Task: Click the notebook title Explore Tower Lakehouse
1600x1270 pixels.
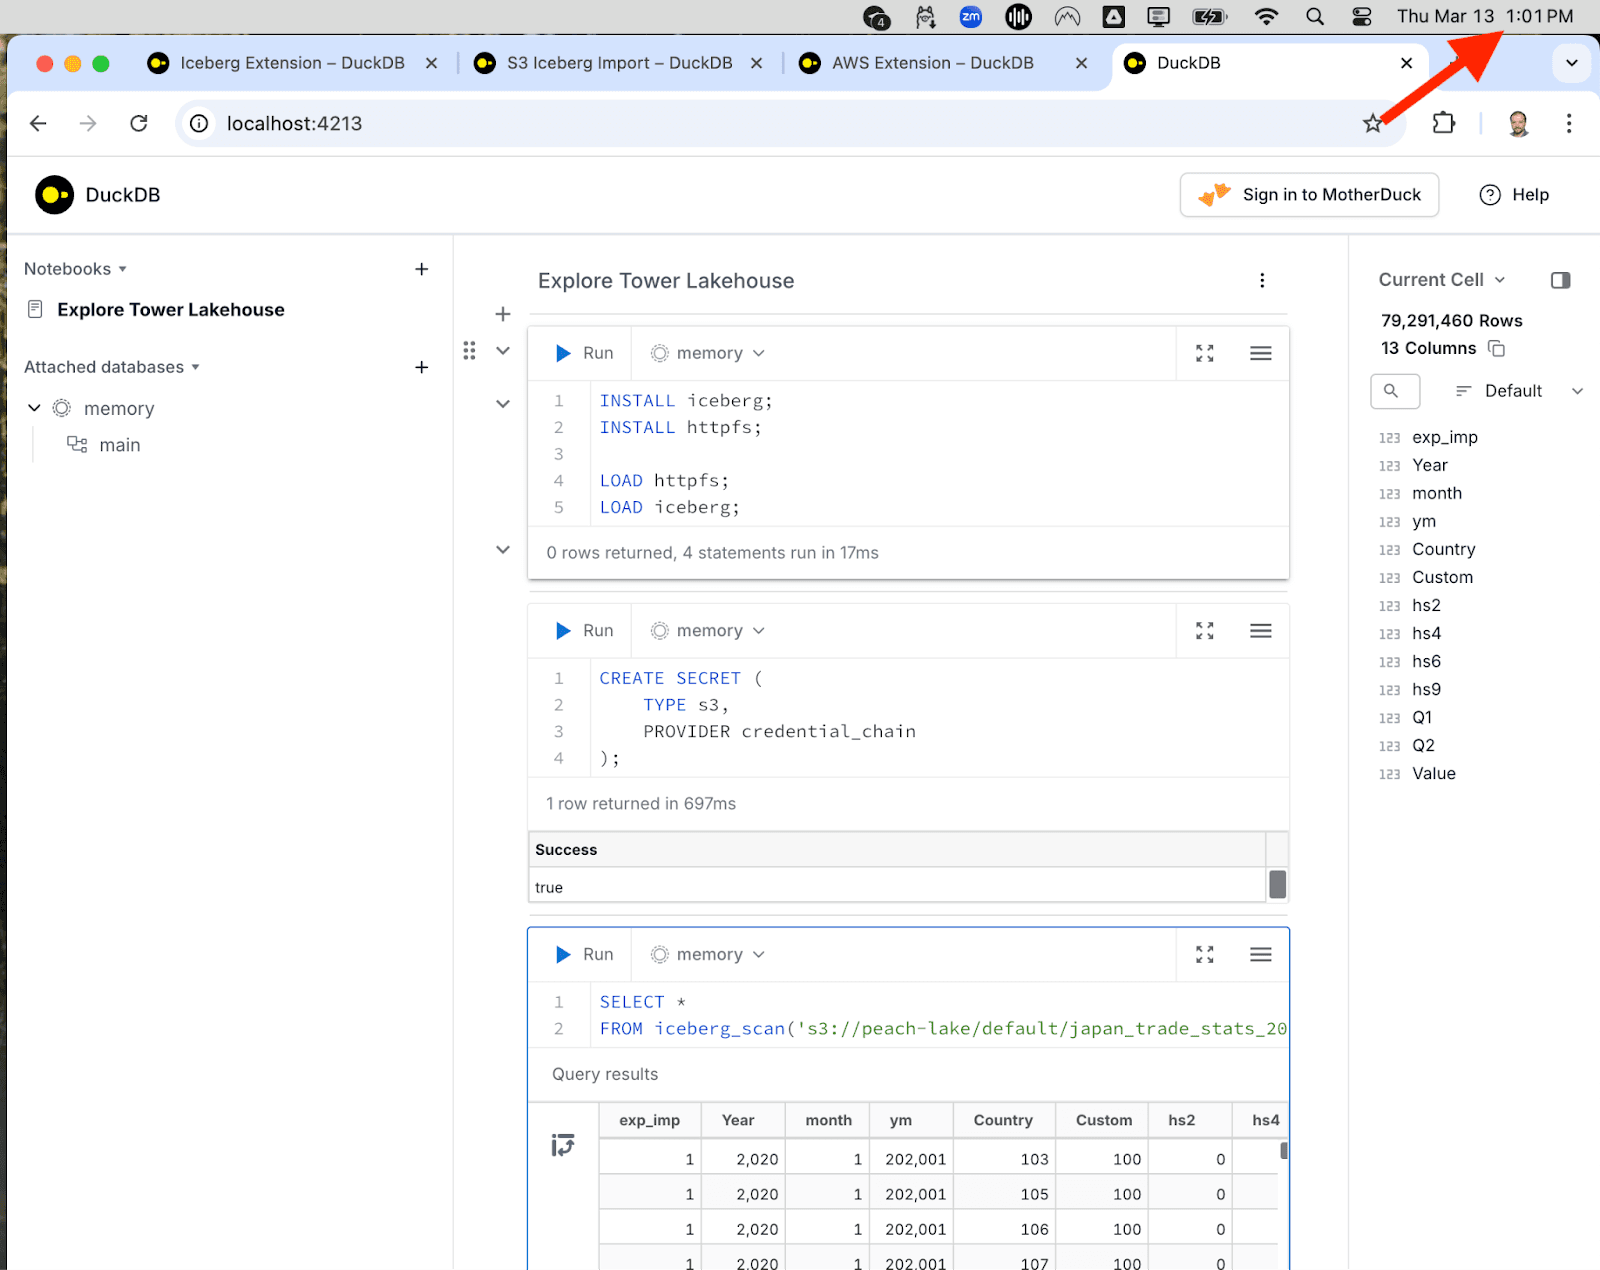Action: [666, 281]
